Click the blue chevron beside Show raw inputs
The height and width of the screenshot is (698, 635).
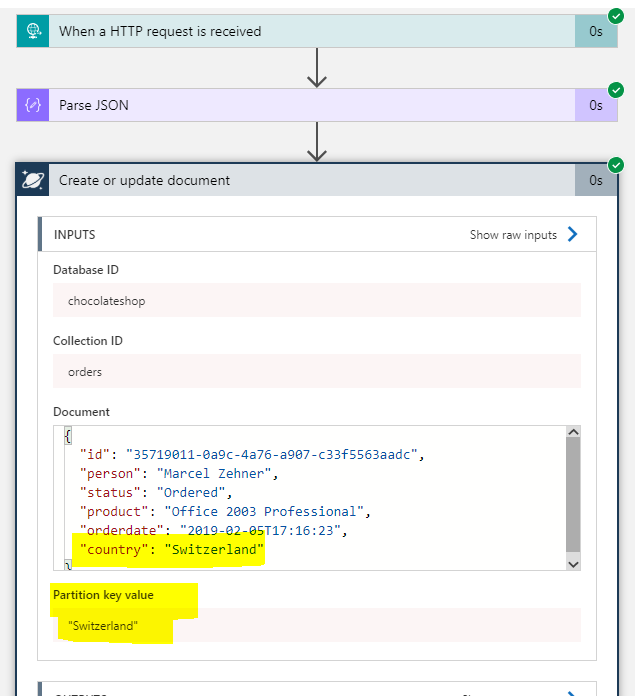[x=573, y=235]
